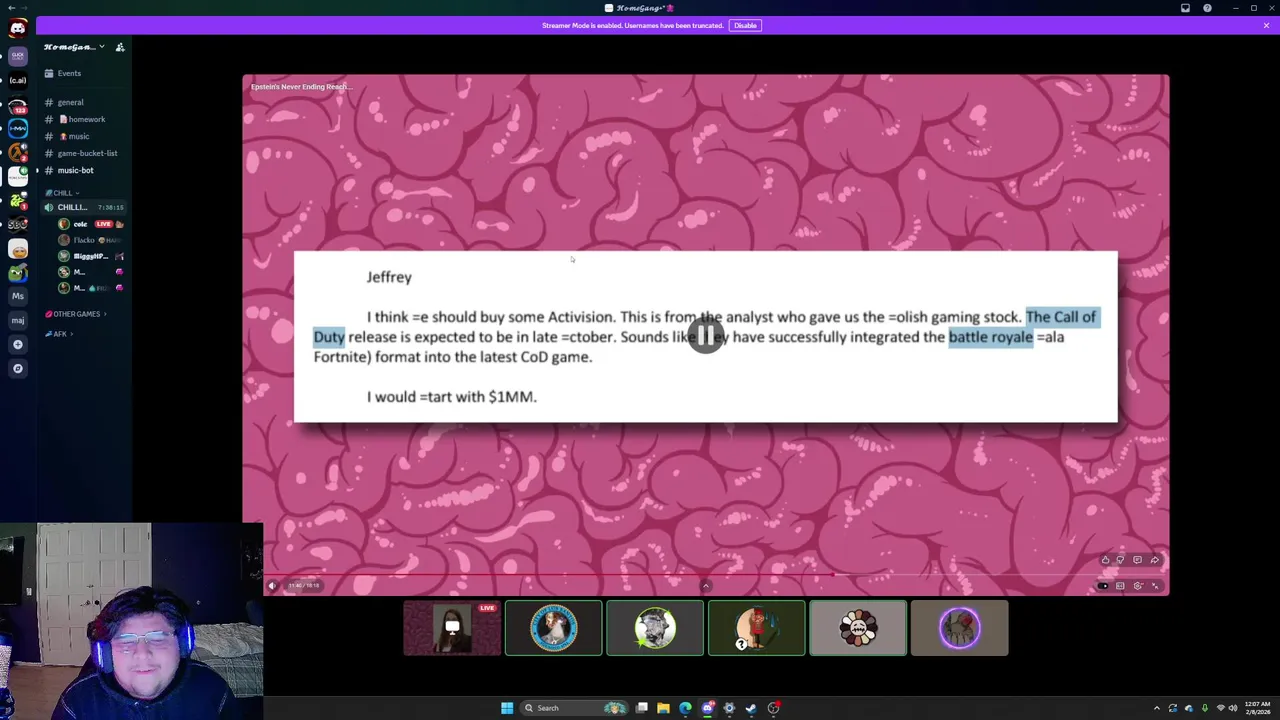The height and width of the screenshot is (720, 1280).
Task: Open the taskbar Settings gear icon
Action: [729, 708]
